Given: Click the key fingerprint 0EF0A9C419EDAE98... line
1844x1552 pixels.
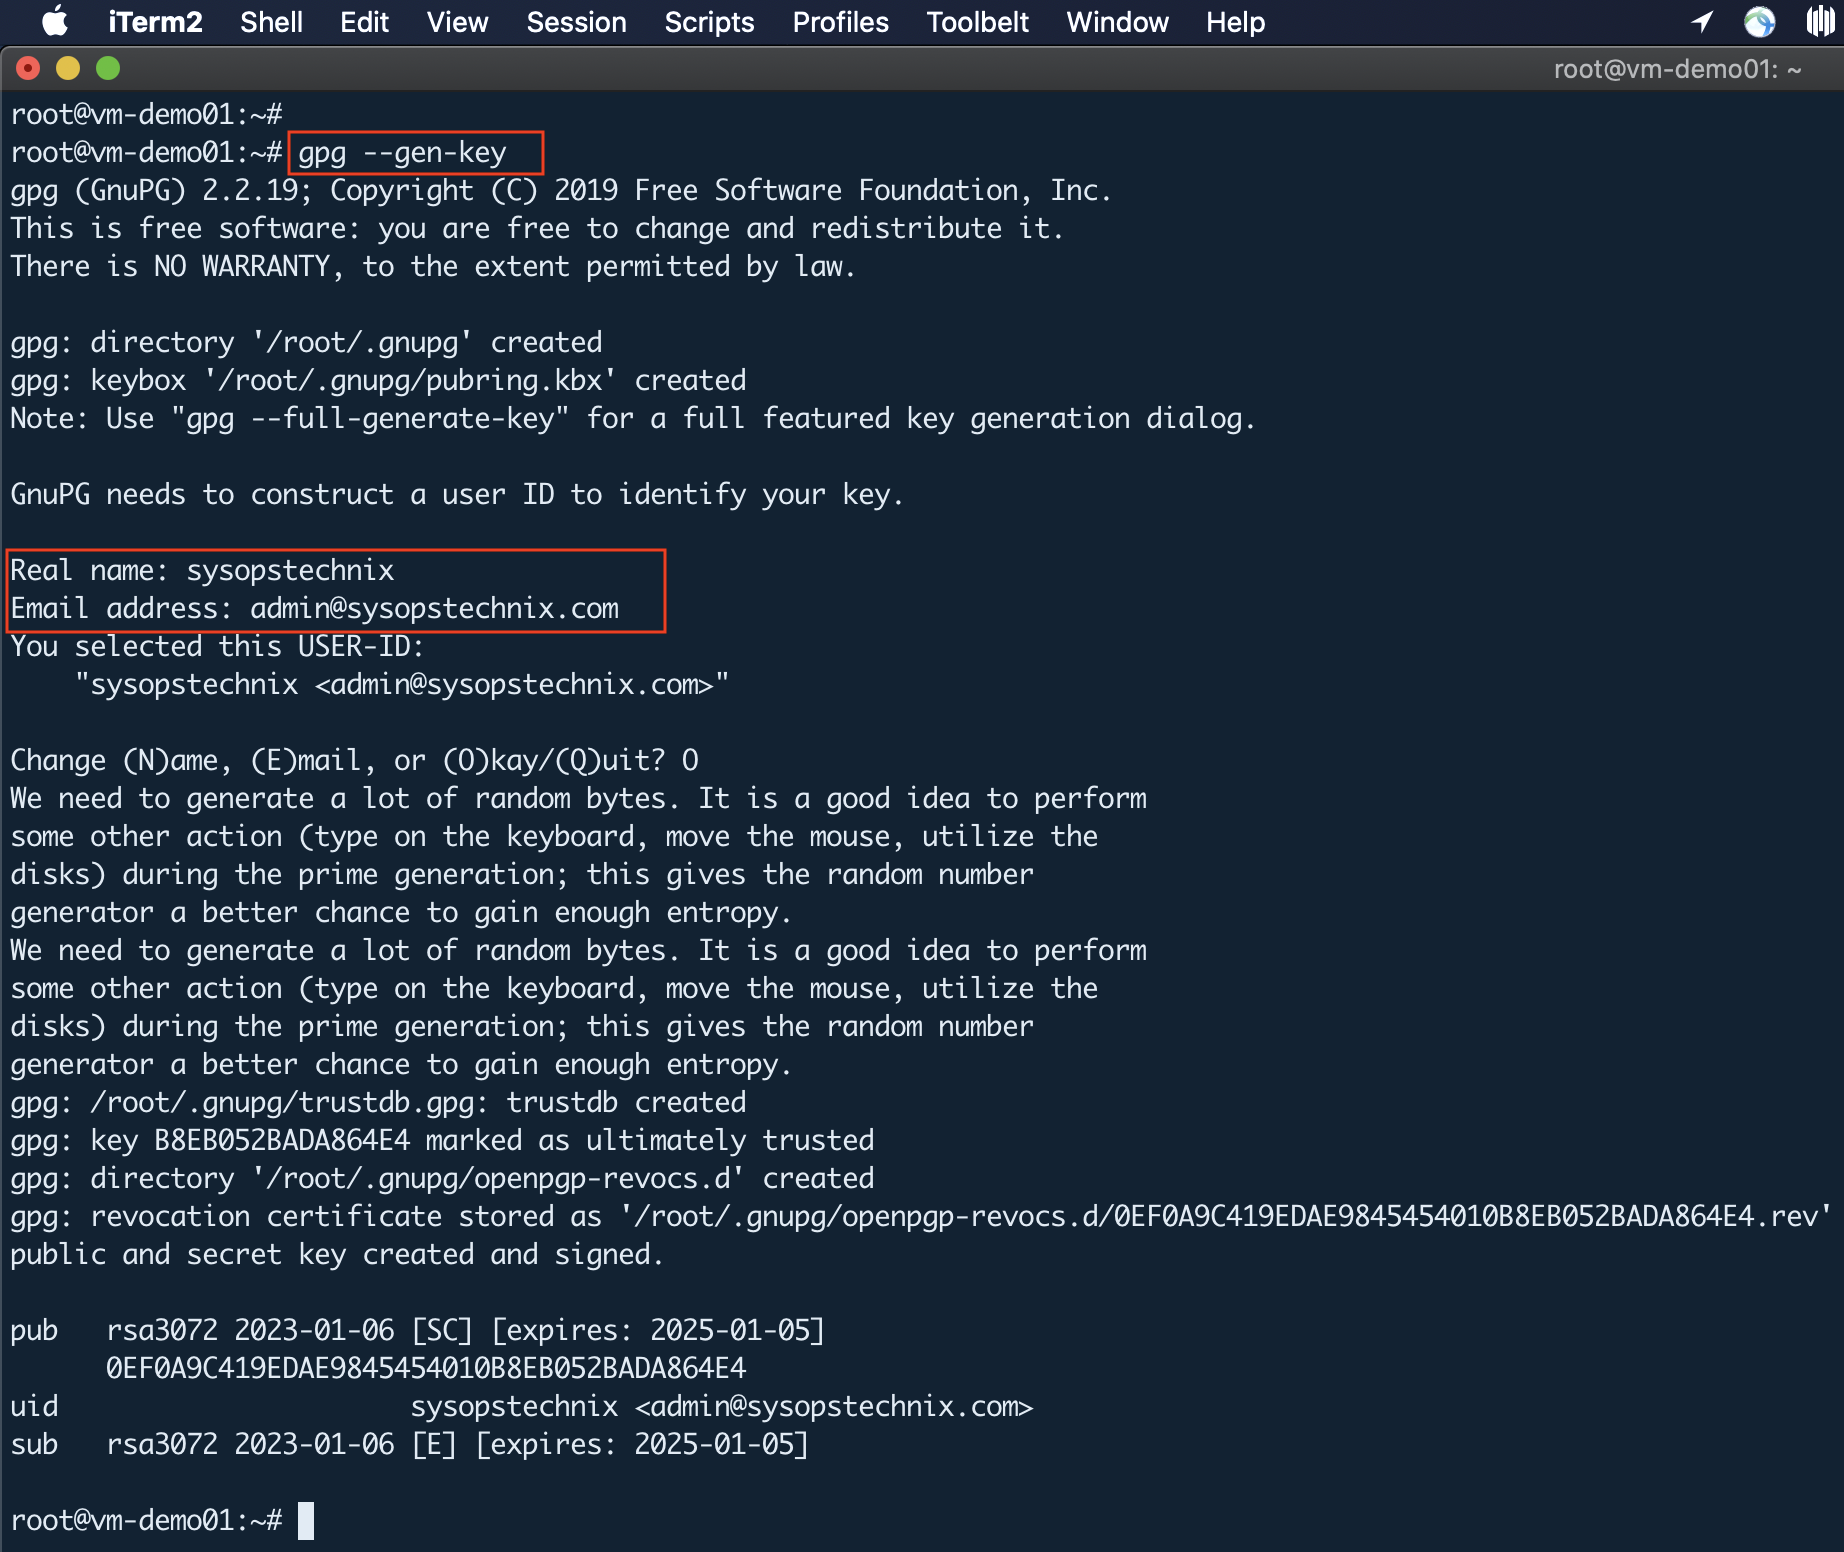Looking at the screenshot, I should [426, 1369].
